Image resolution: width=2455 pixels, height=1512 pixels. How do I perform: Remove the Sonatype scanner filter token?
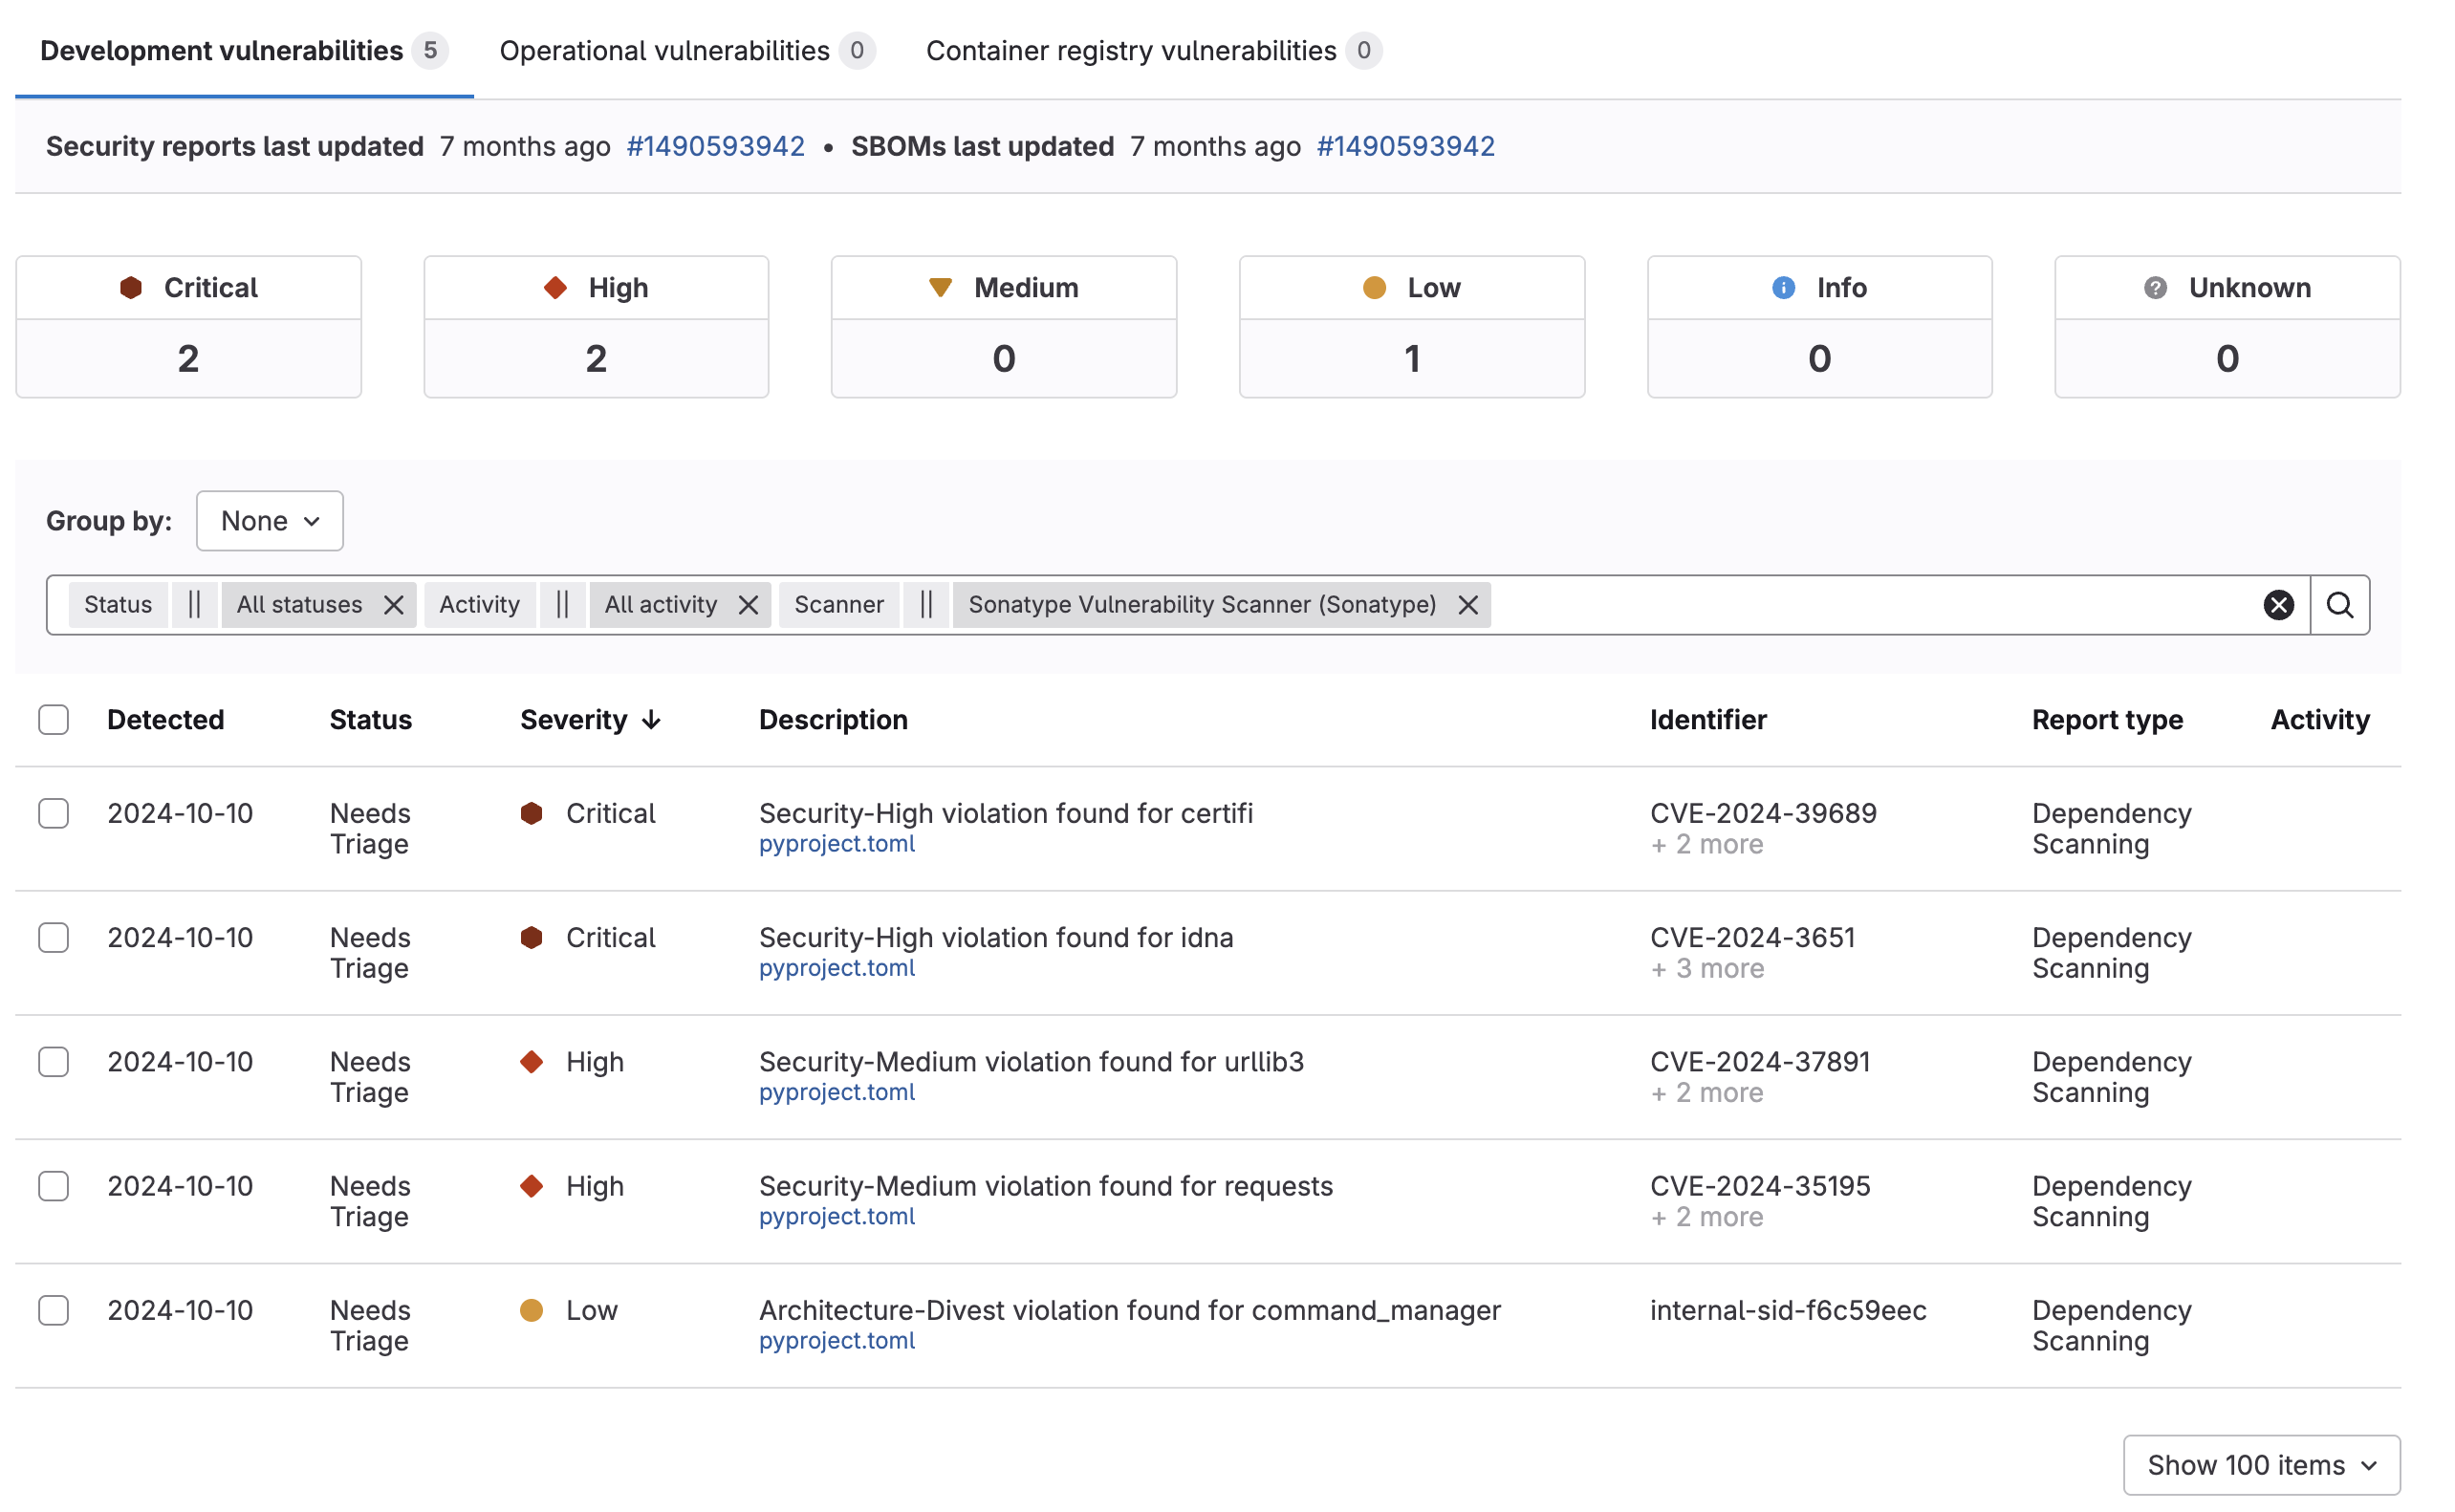[1467, 605]
